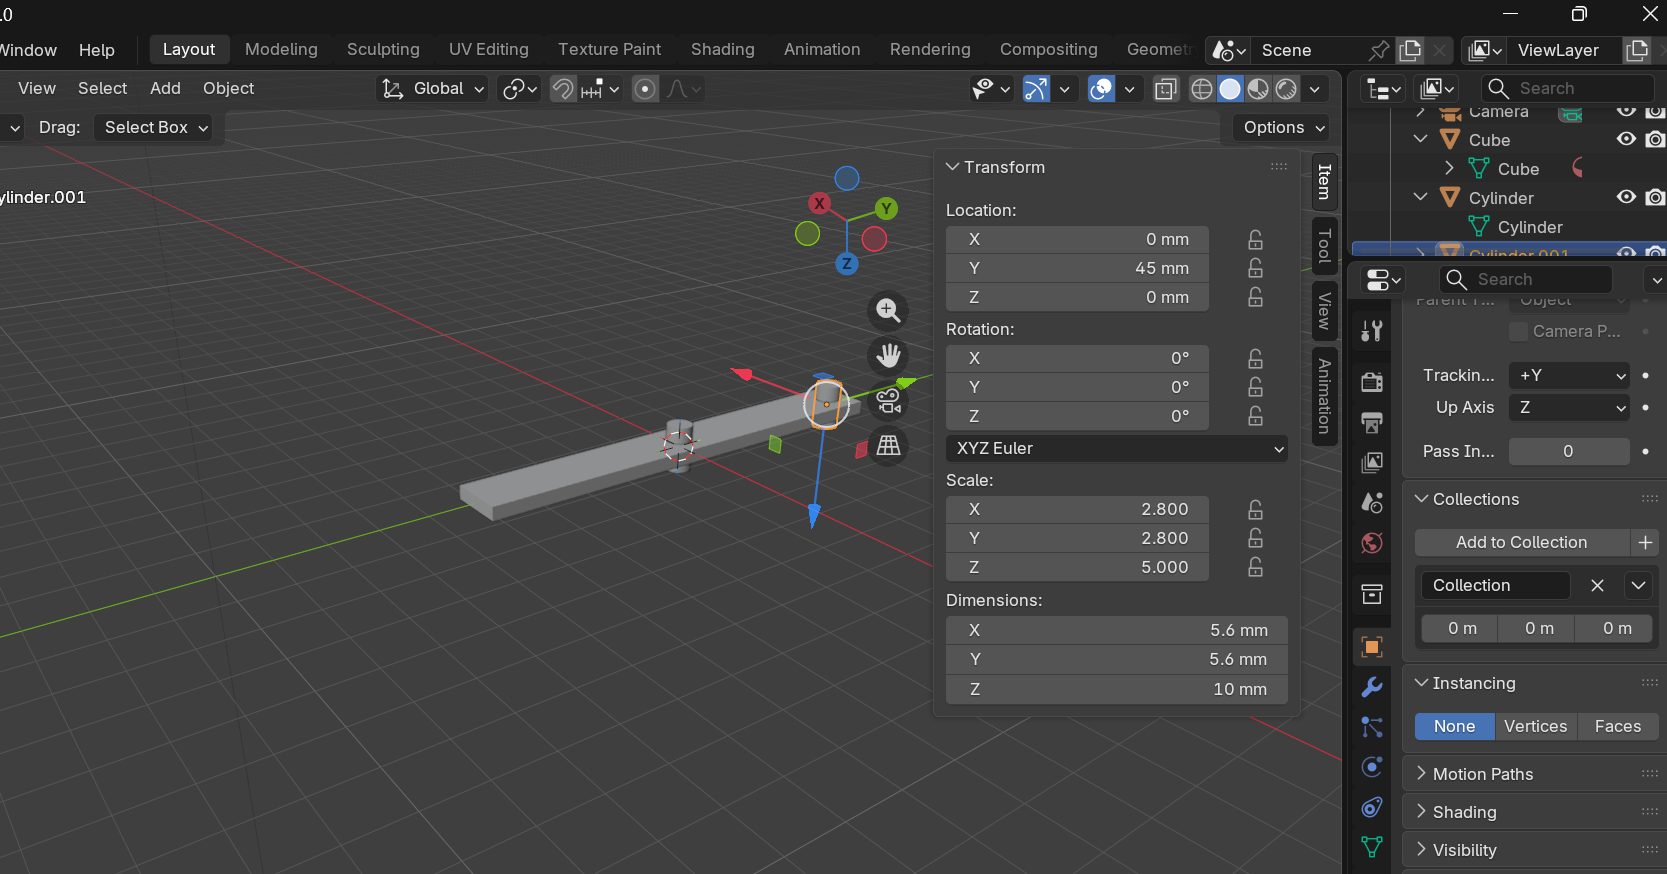The image size is (1667, 874).
Task: Open the pivot point dropdown
Action: coord(520,89)
